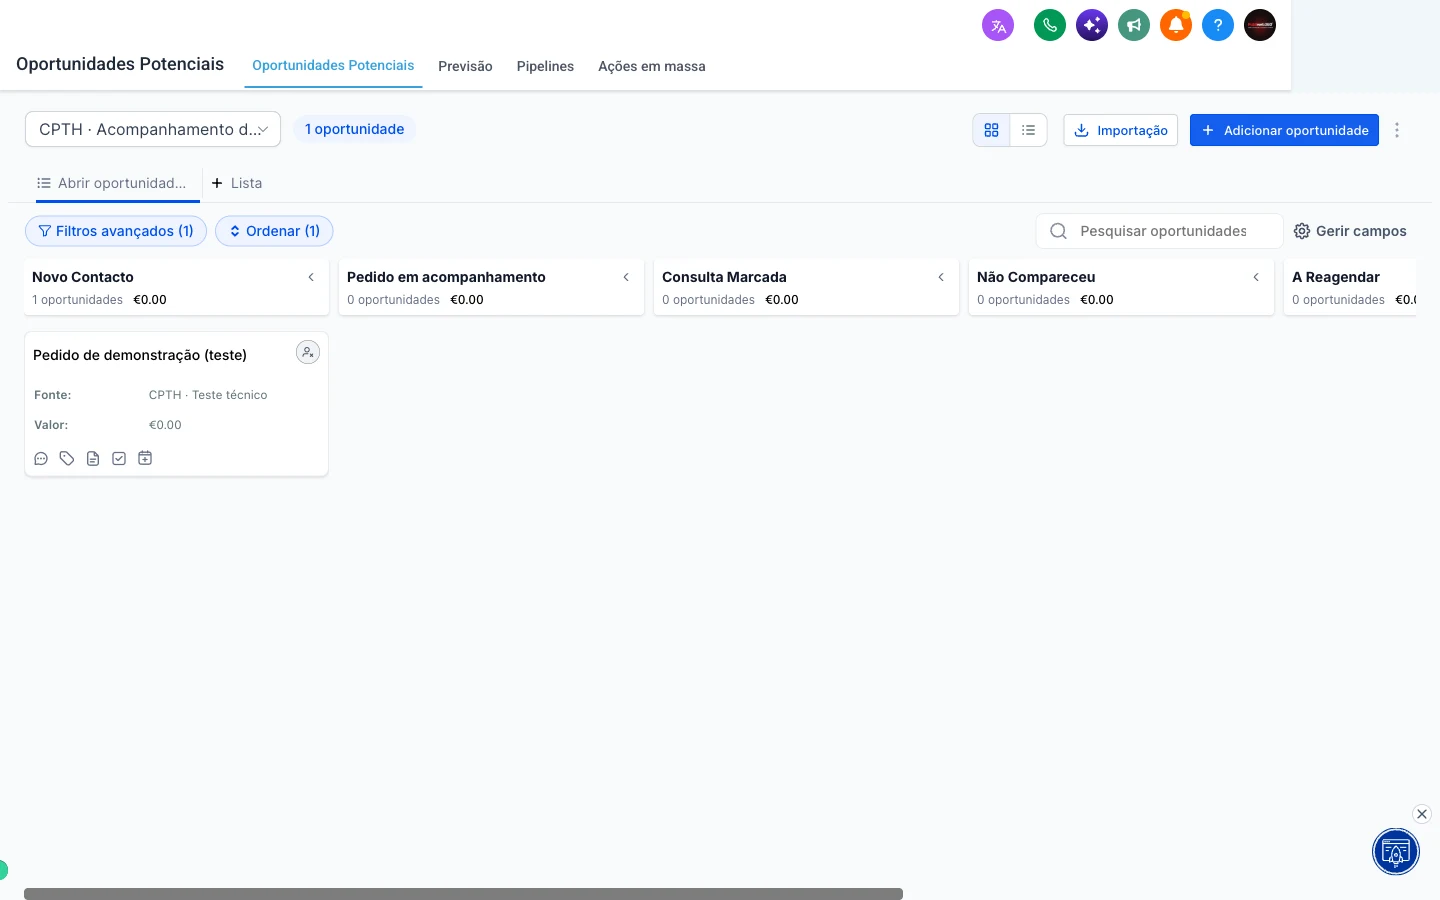This screenshot has width=1440, height=900.
Task: Click the megaphone announcements icon
Action: (1134, 26)
